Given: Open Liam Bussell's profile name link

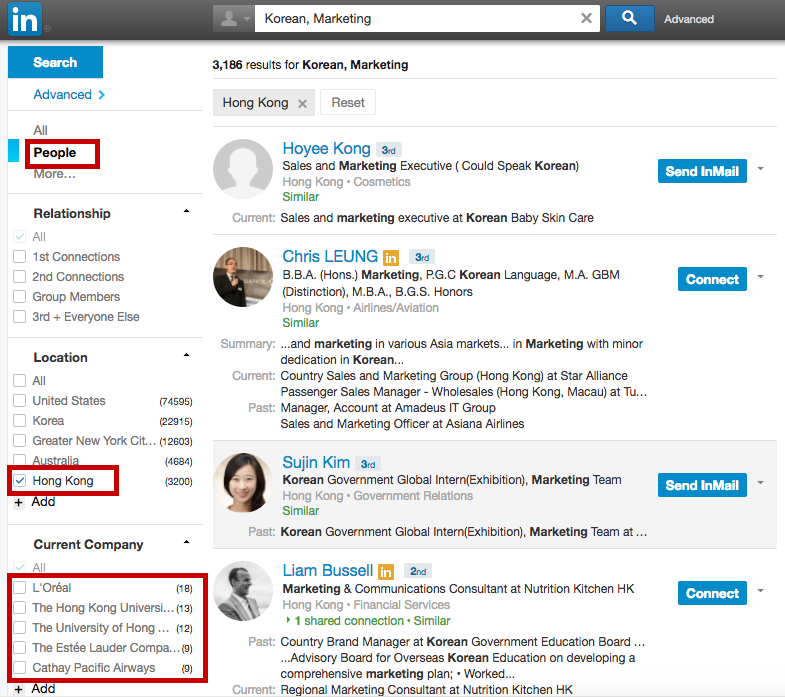Looking at the screenshot, I should pos(327,571).
